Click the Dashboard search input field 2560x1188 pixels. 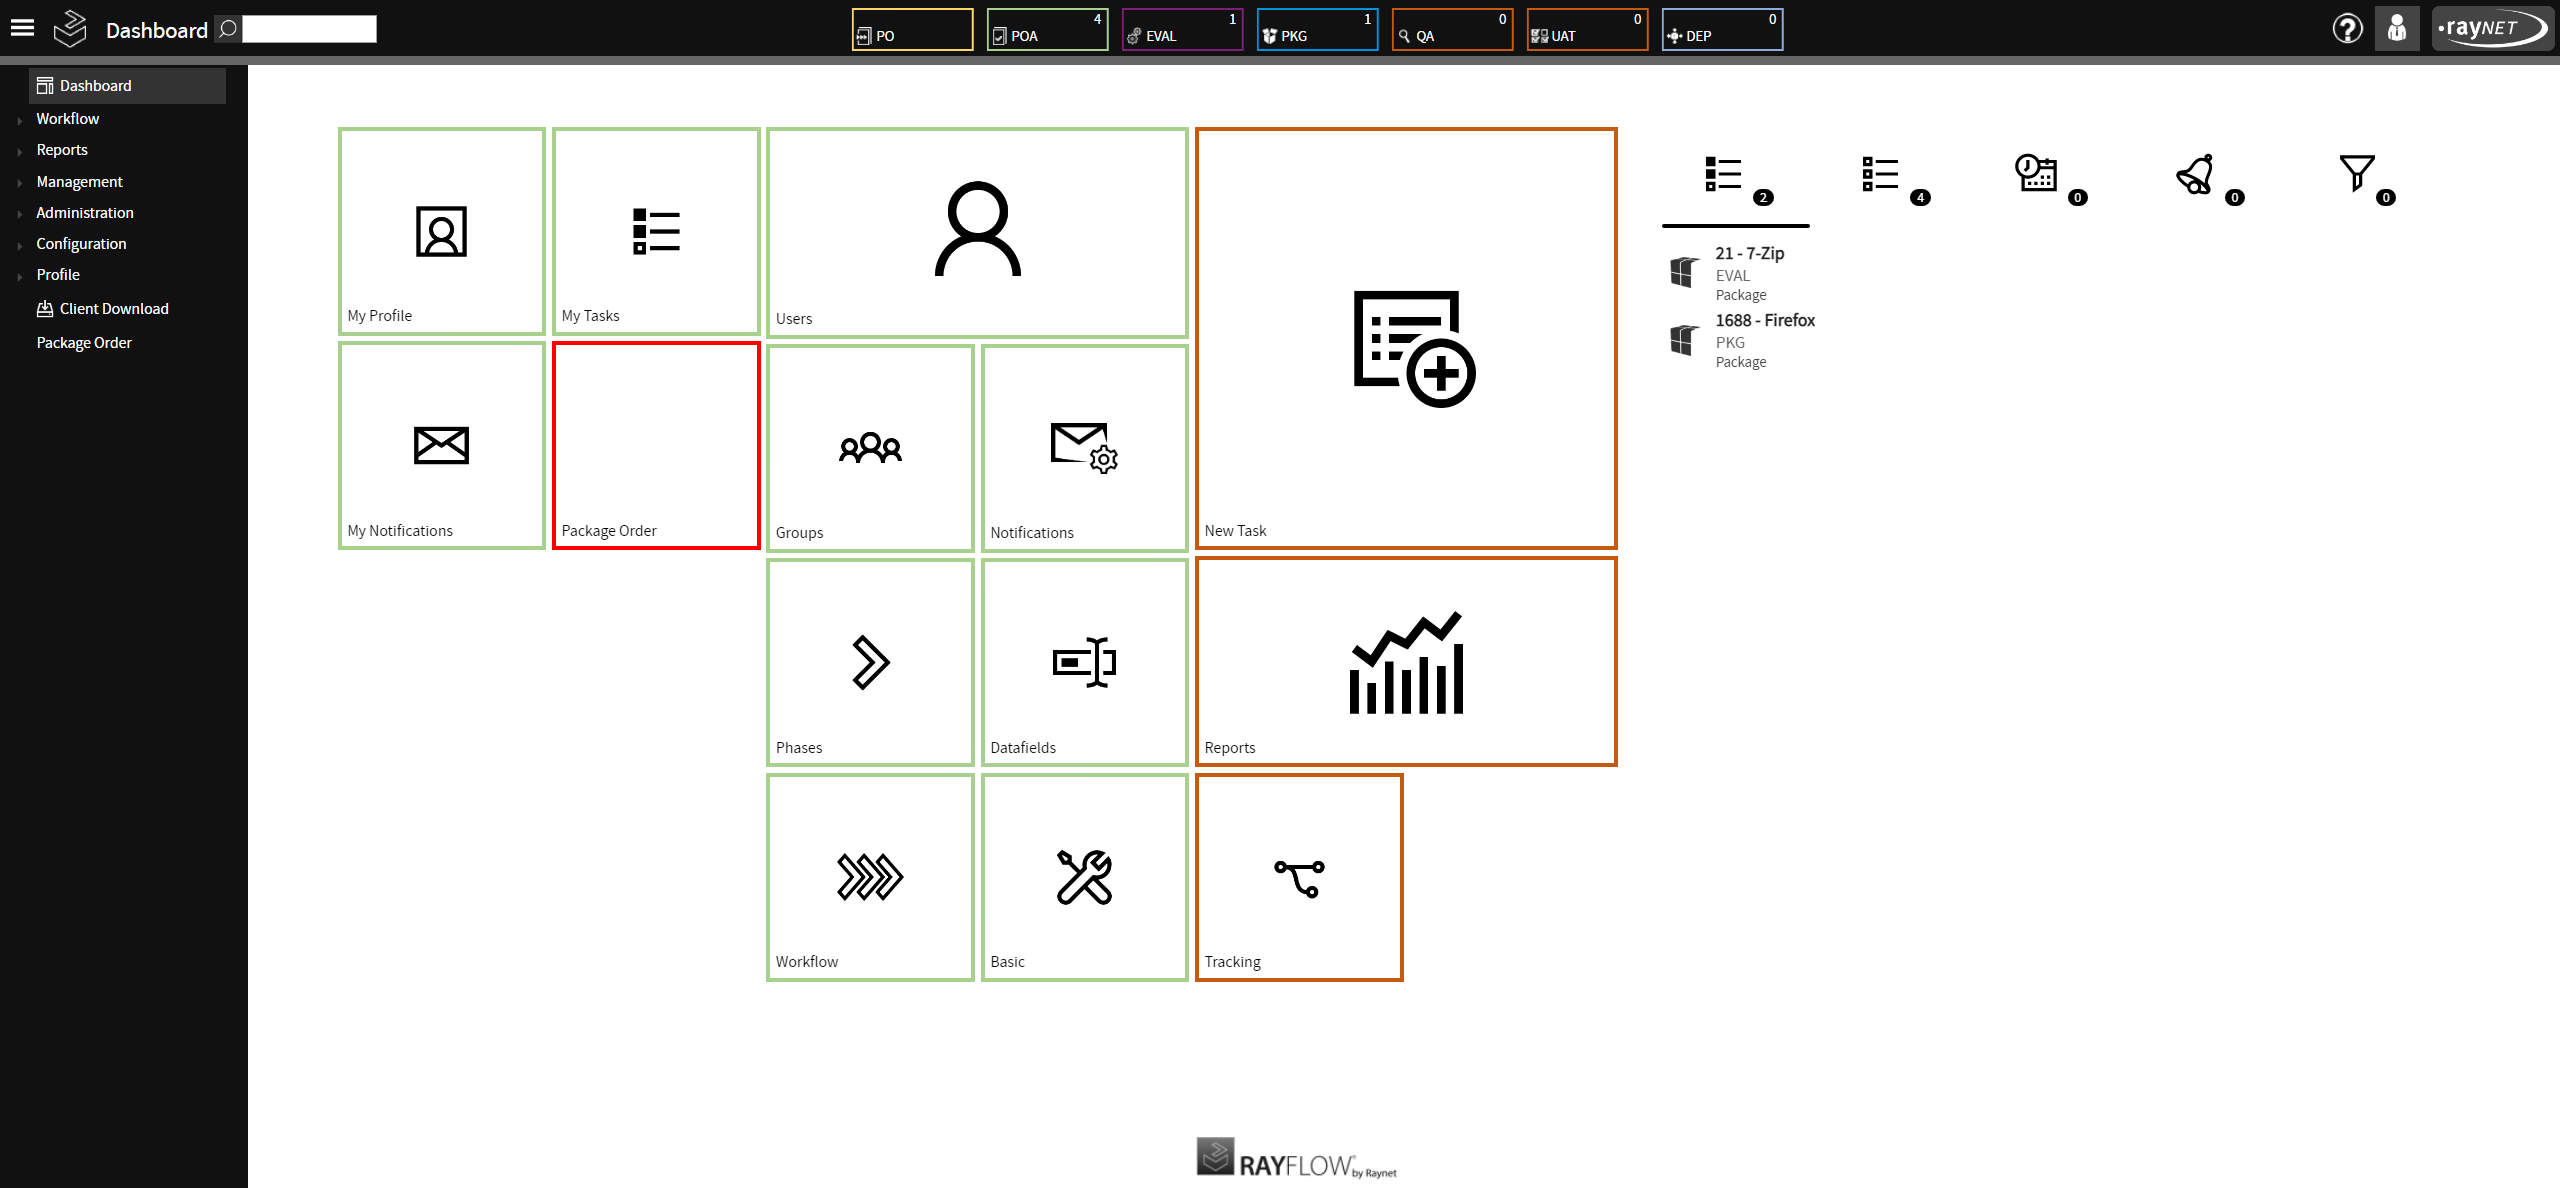pyautogui.click(x=309, y=26)
